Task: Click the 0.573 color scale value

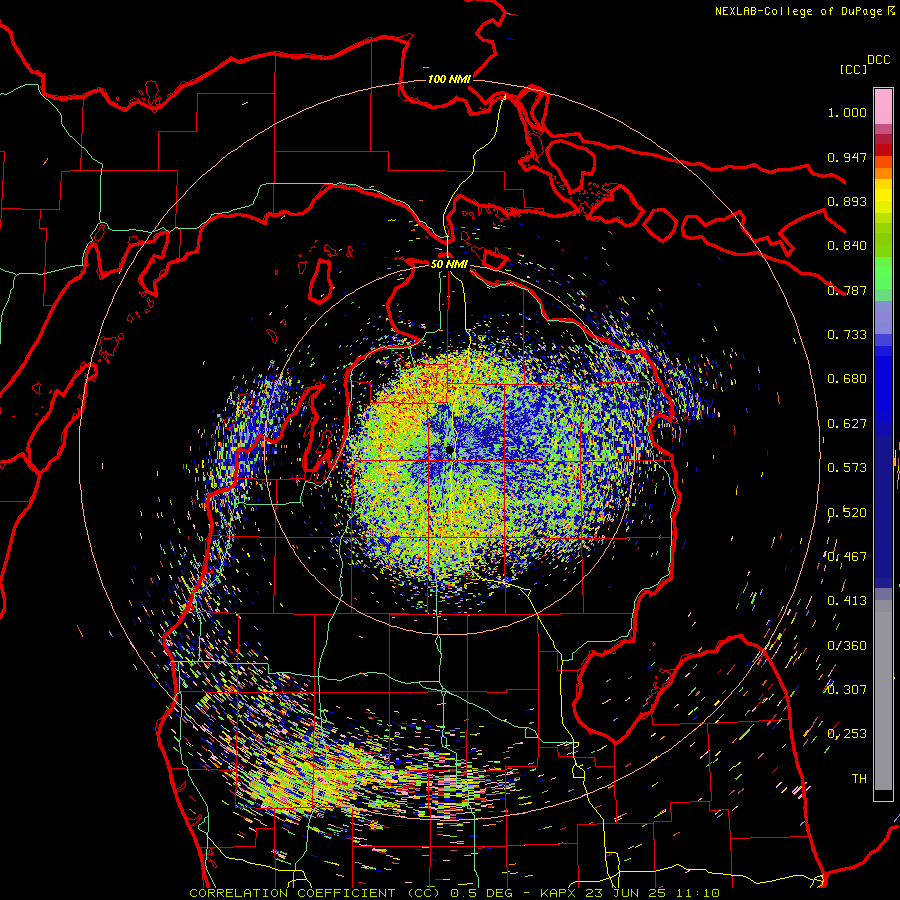Action: point(847,468)
